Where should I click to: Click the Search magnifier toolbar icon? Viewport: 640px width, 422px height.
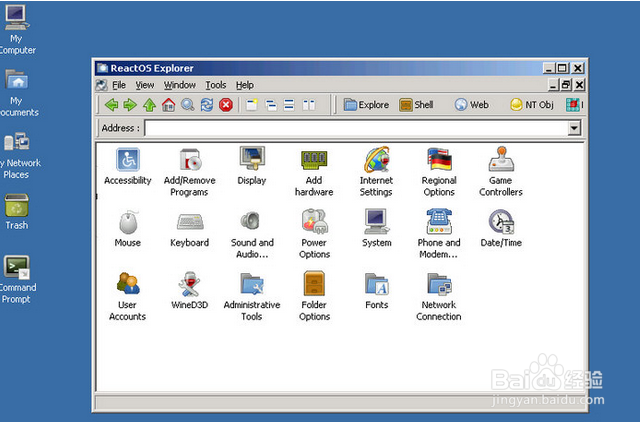point(187,105)
